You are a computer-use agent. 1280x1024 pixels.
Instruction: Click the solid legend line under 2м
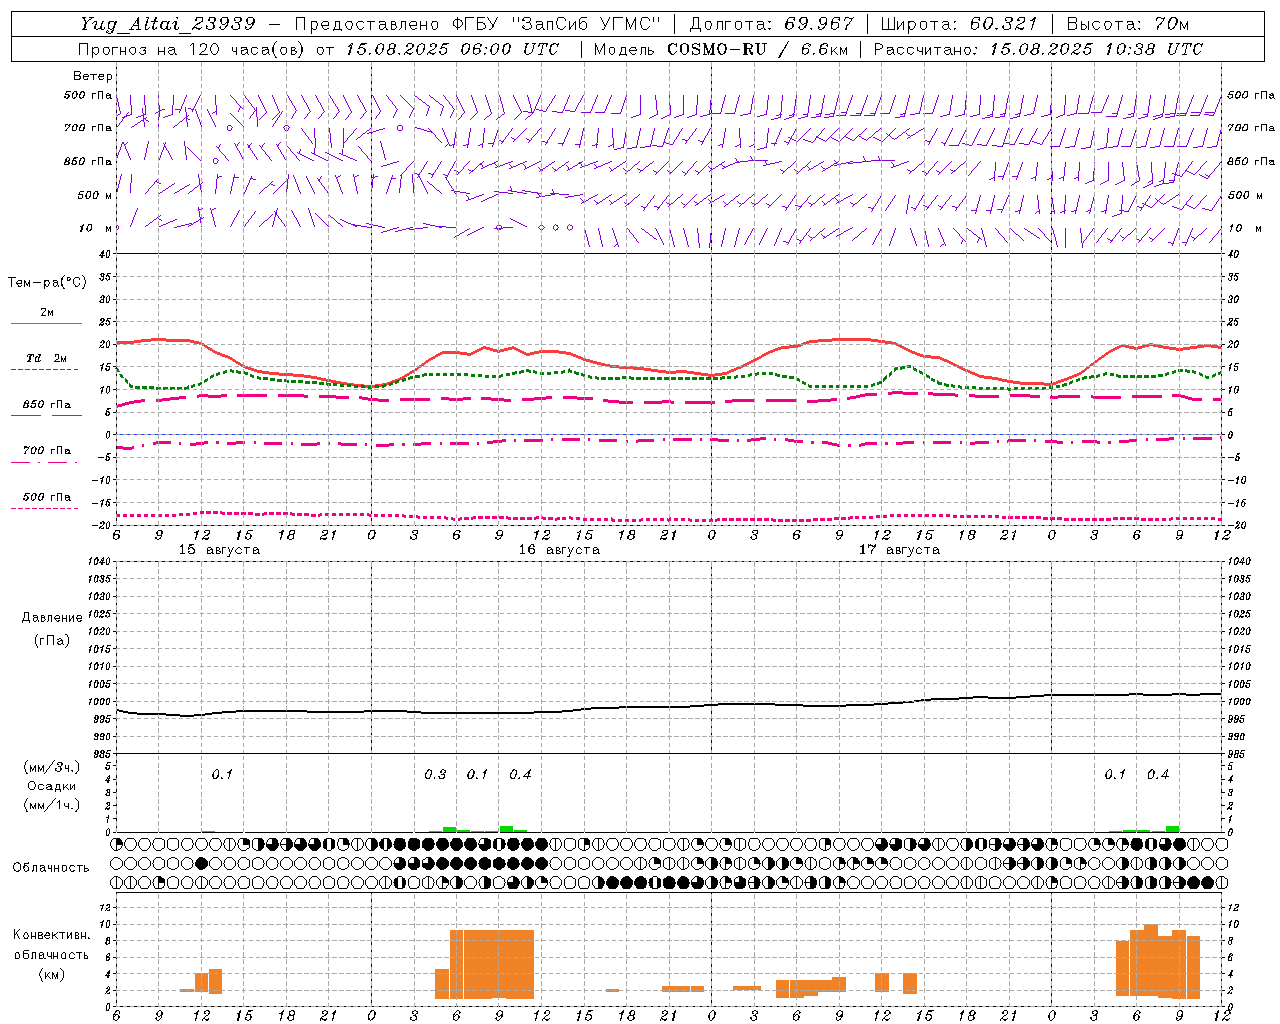point(46,324)
